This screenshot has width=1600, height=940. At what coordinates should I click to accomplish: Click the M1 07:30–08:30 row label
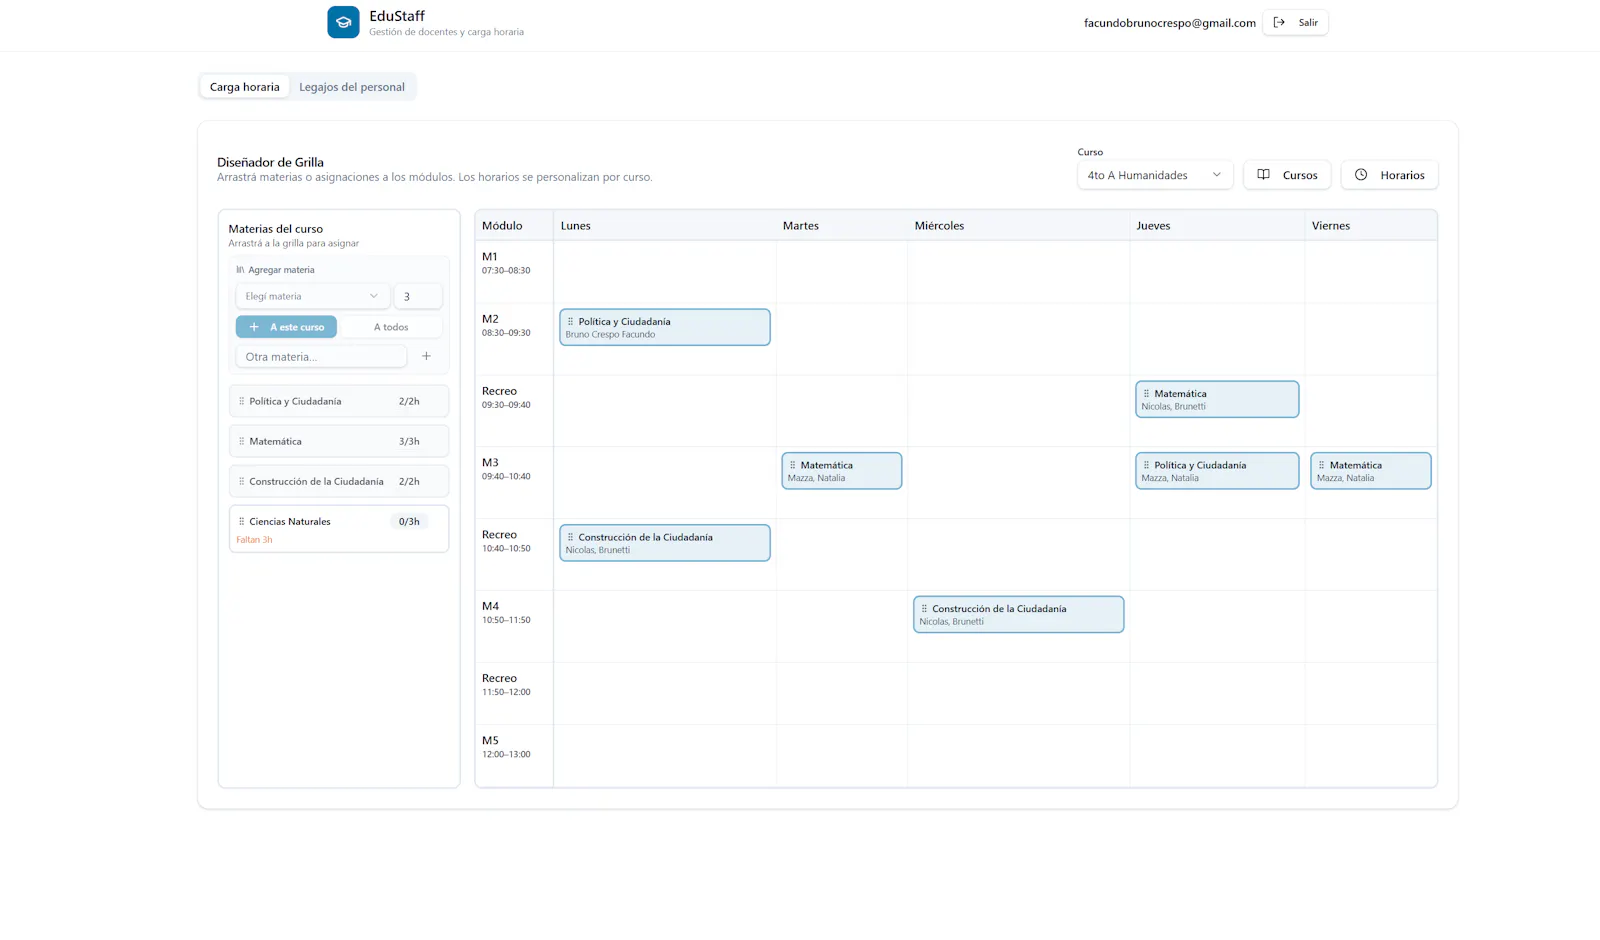pyautogui.click(x=506, y=263)
